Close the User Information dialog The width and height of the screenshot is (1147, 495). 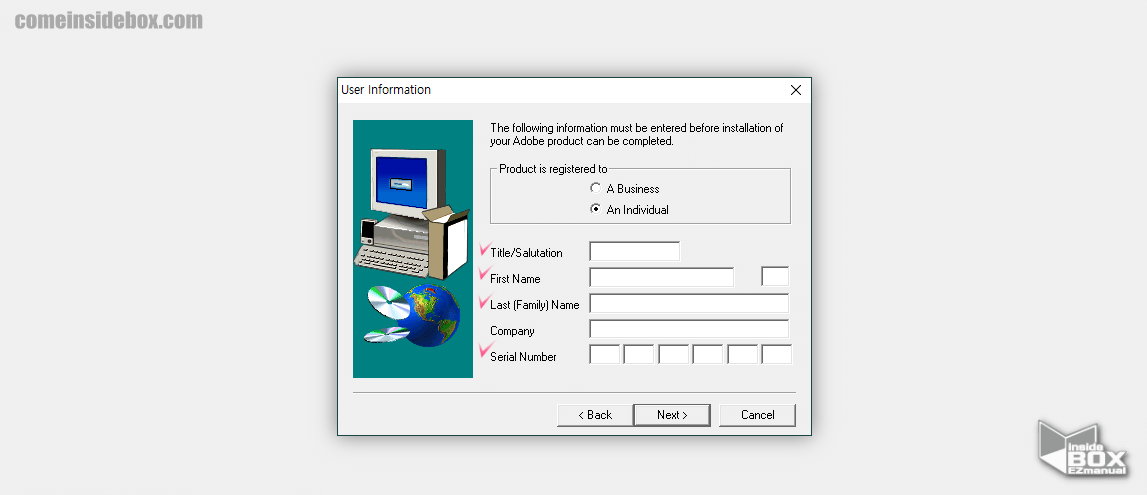click(x=796, y=90)
